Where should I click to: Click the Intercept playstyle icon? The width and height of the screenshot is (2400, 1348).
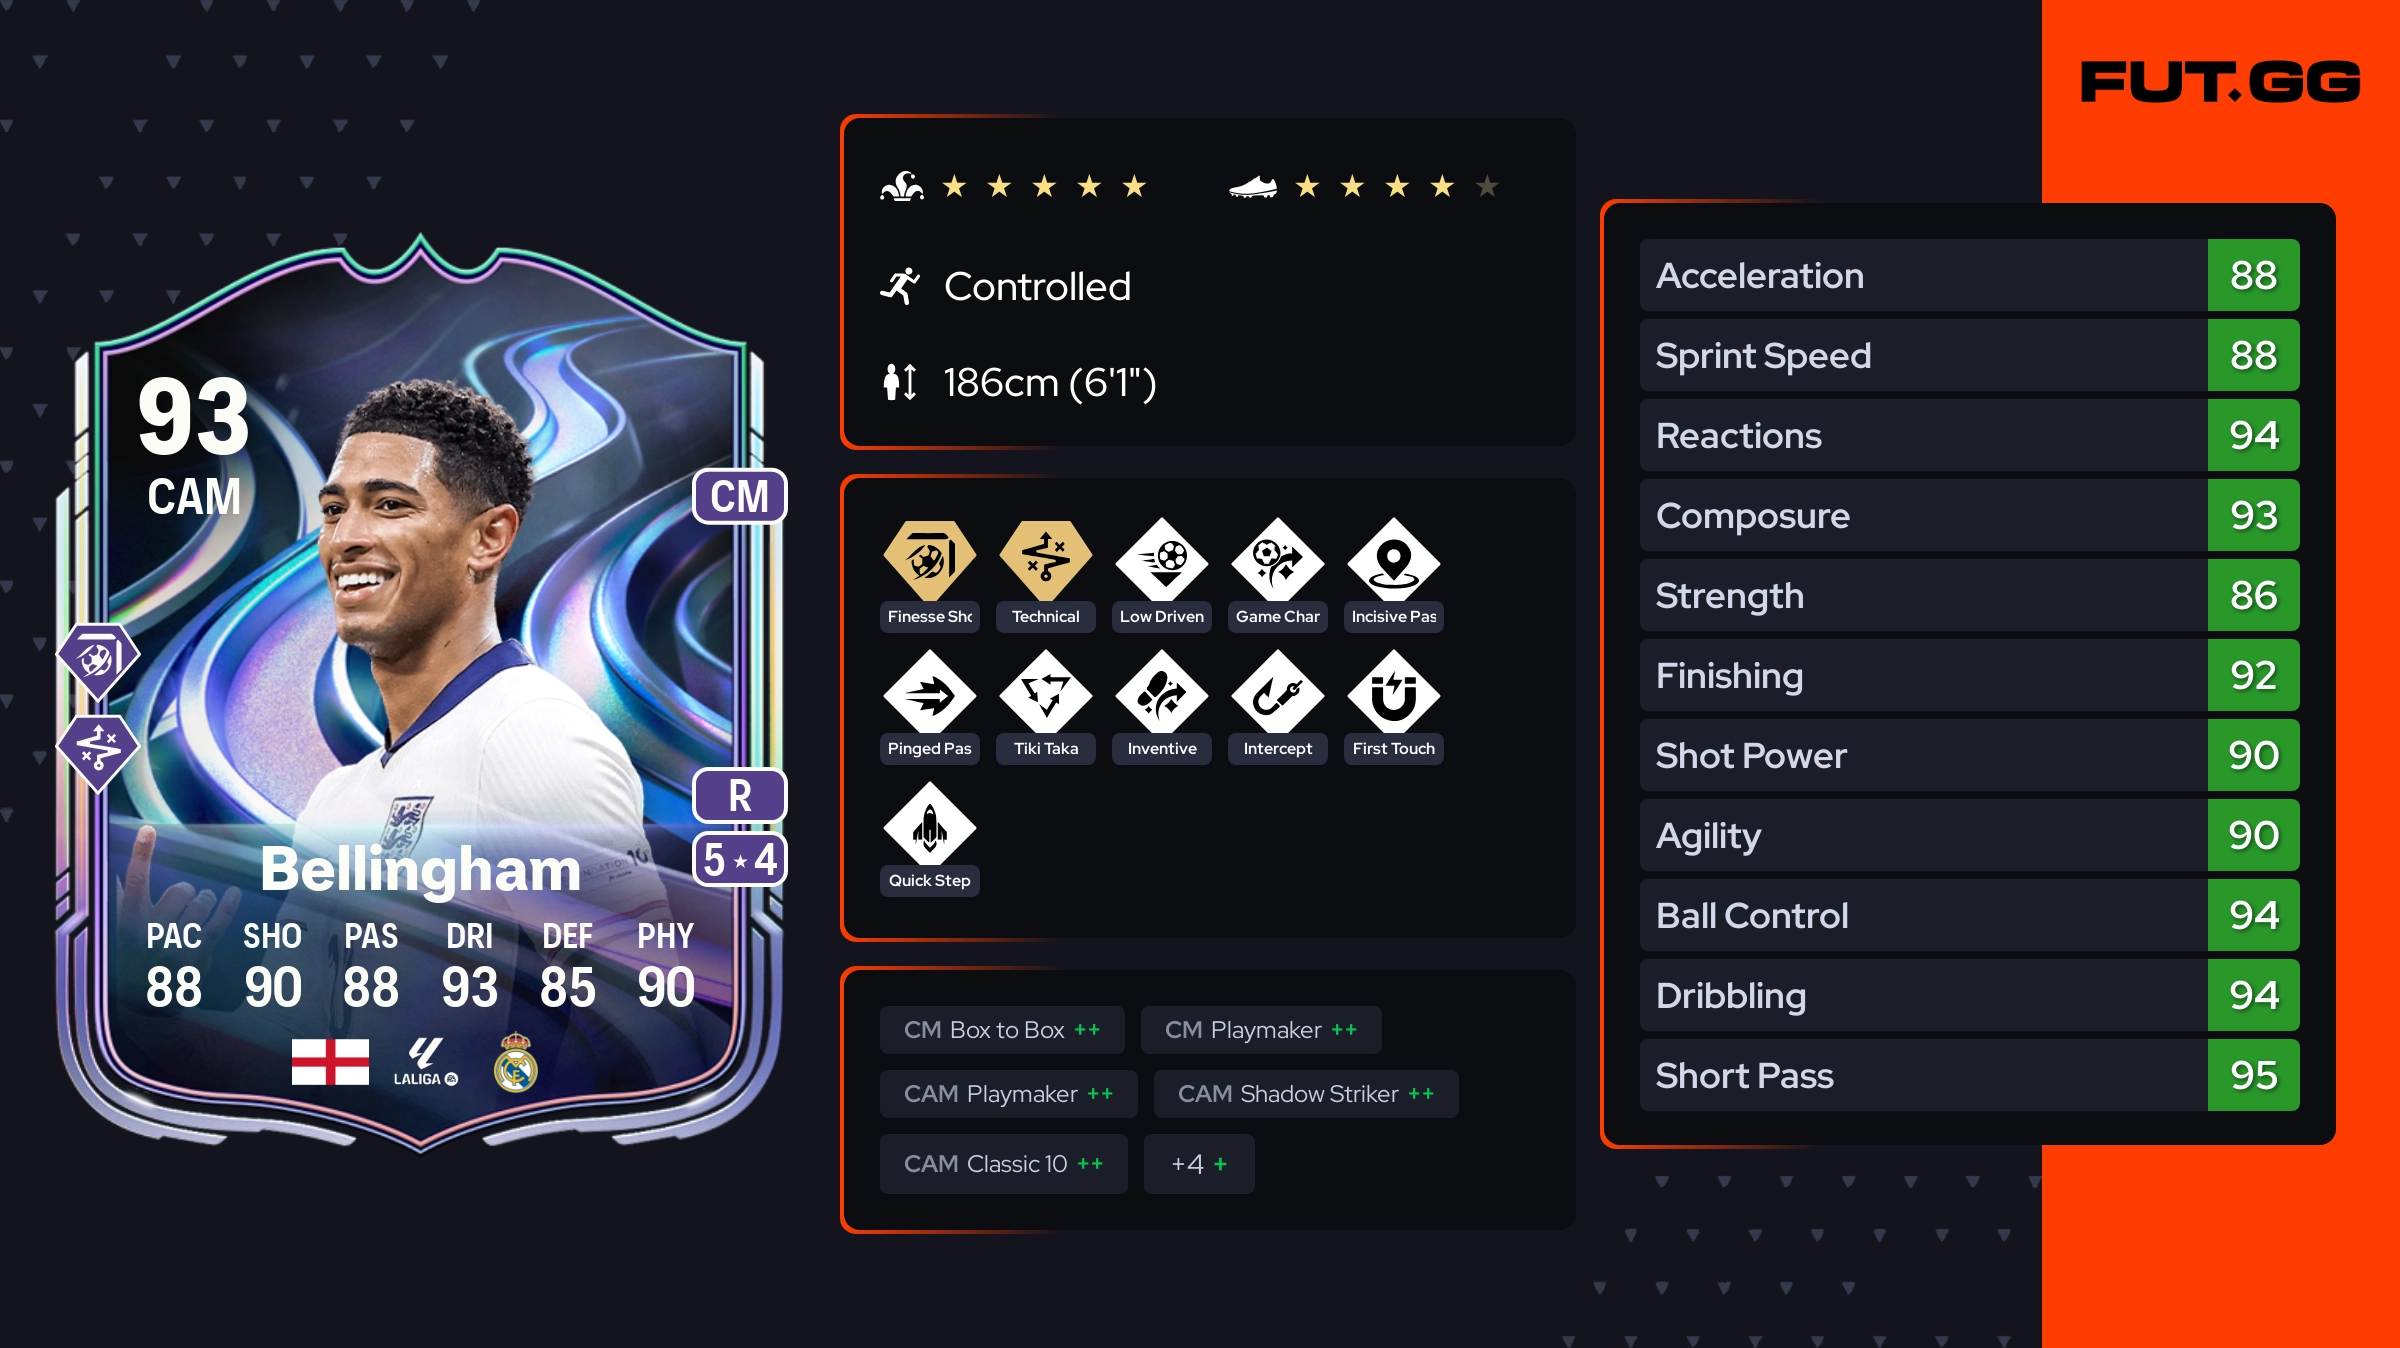pyautogui.click(x=1277, y=691)
